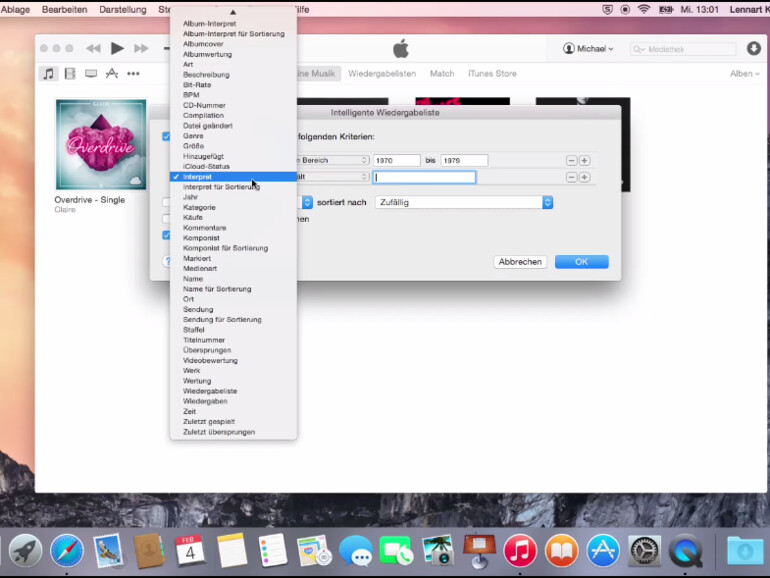This screenshot has width=770, height=578.
Task: Remove the 1970 bis 1979 rule
Action: (x=571, y=161)
